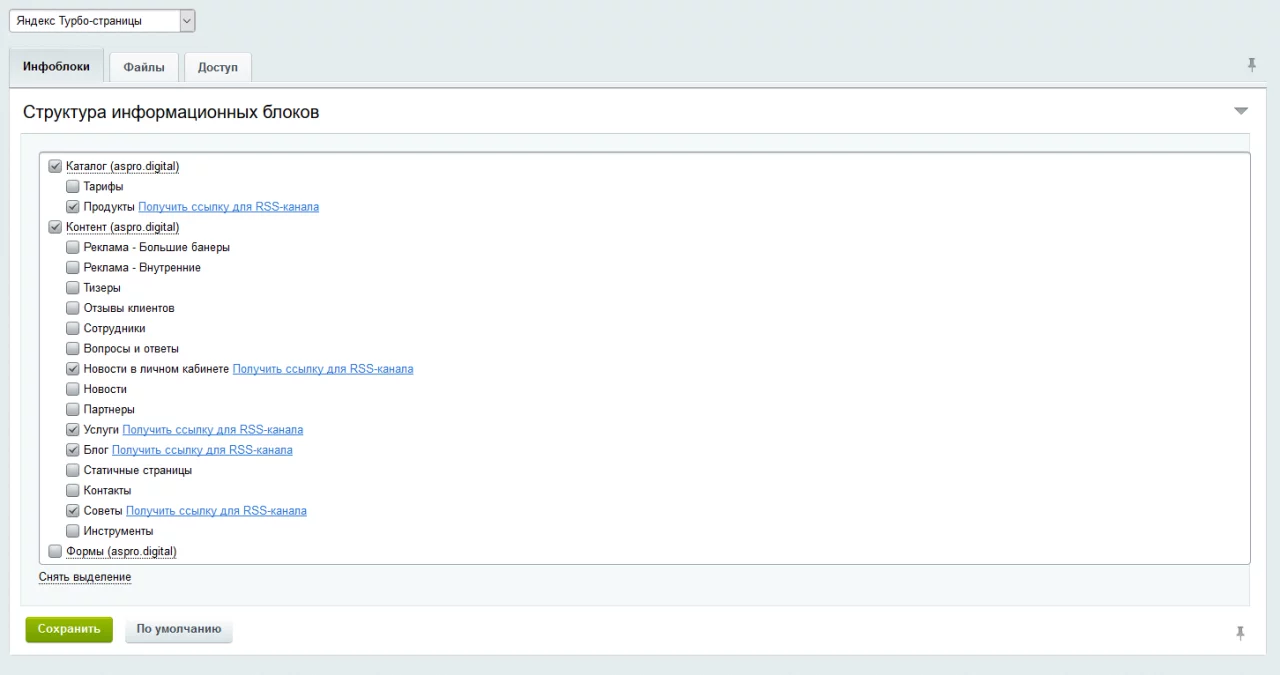The width and height of the screenshot is (1280, 675).
Task: Get the RSS link for Советы
Action: (x=216, y=511)
